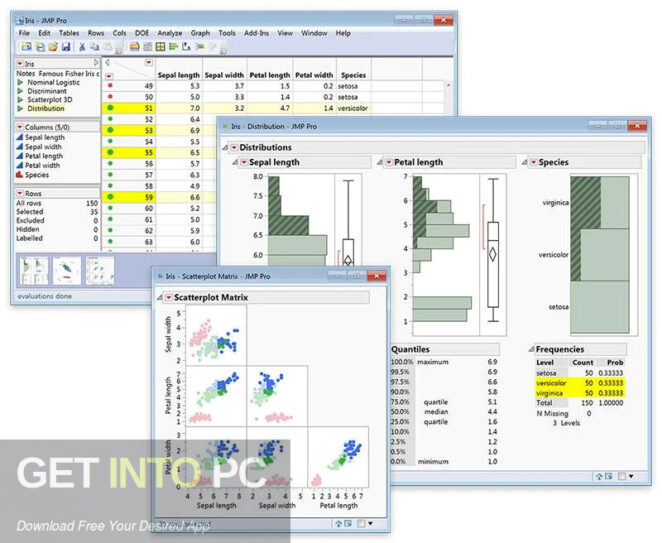This screenshot has width=662, height=543.
Task: Open the Distributions red triangle menu
Action: (234, 147)
